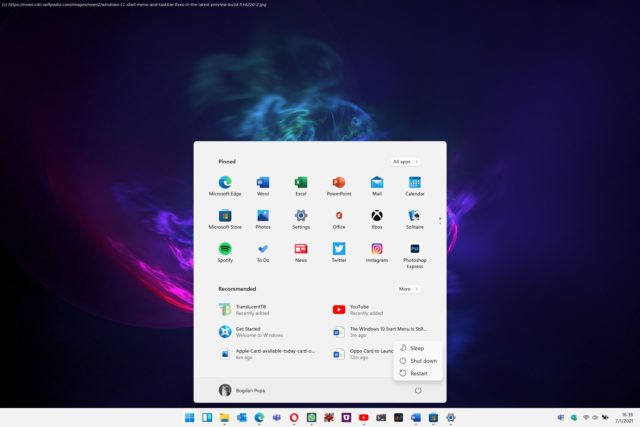The width and height of the screenshot is (640, 427).
Task: Open Photoshop Express
Action: pyautogui.click(x=415, y=256)
